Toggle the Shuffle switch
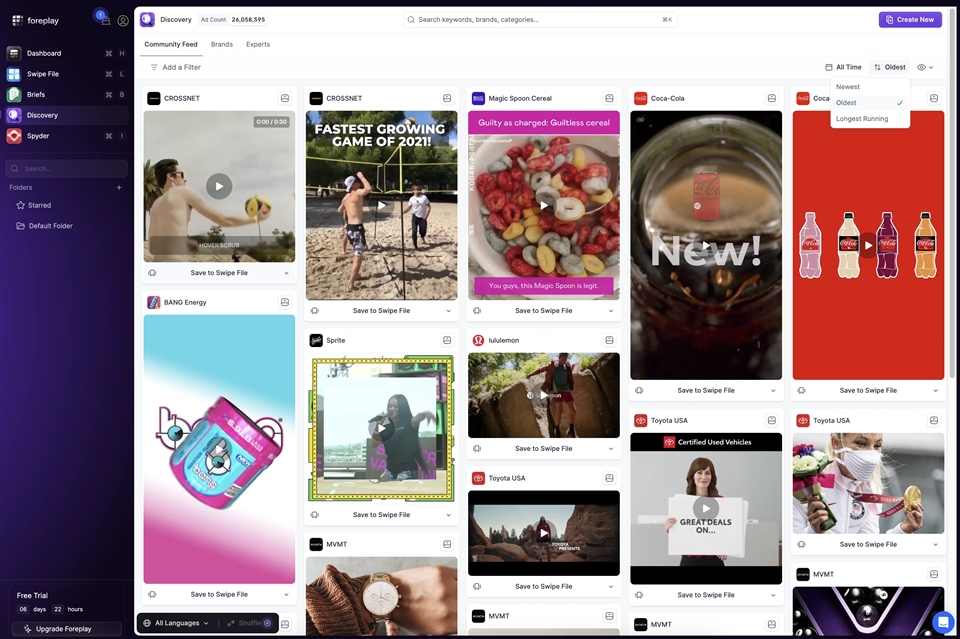Image resolution: width=960 pixels, height=639 pixels. (x=267, y=623)
